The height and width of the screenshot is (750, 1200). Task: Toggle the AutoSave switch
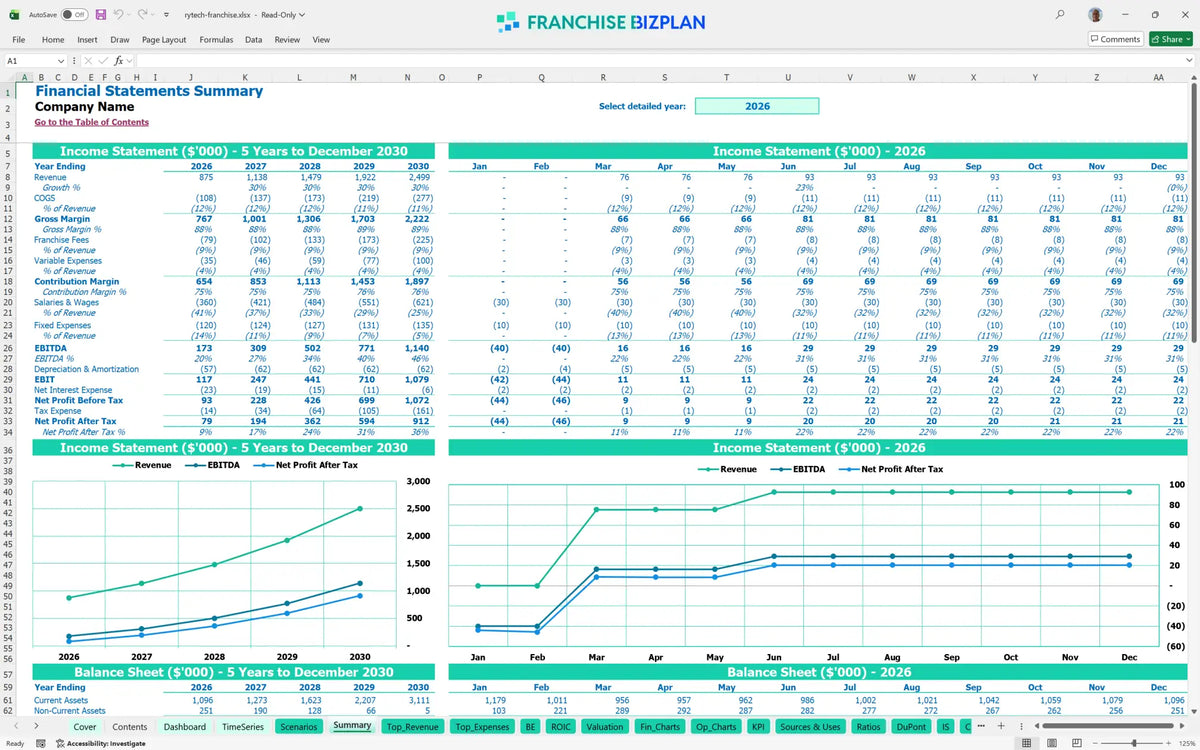[74, 15]
